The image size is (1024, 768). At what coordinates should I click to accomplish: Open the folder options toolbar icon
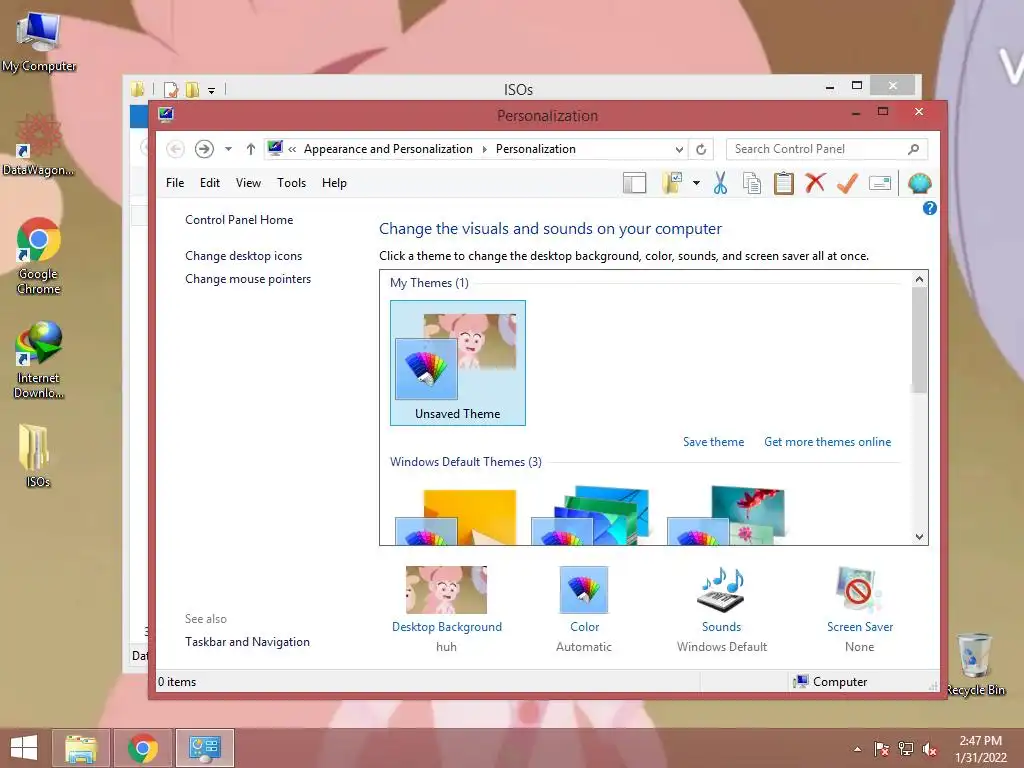pos(672,184)
